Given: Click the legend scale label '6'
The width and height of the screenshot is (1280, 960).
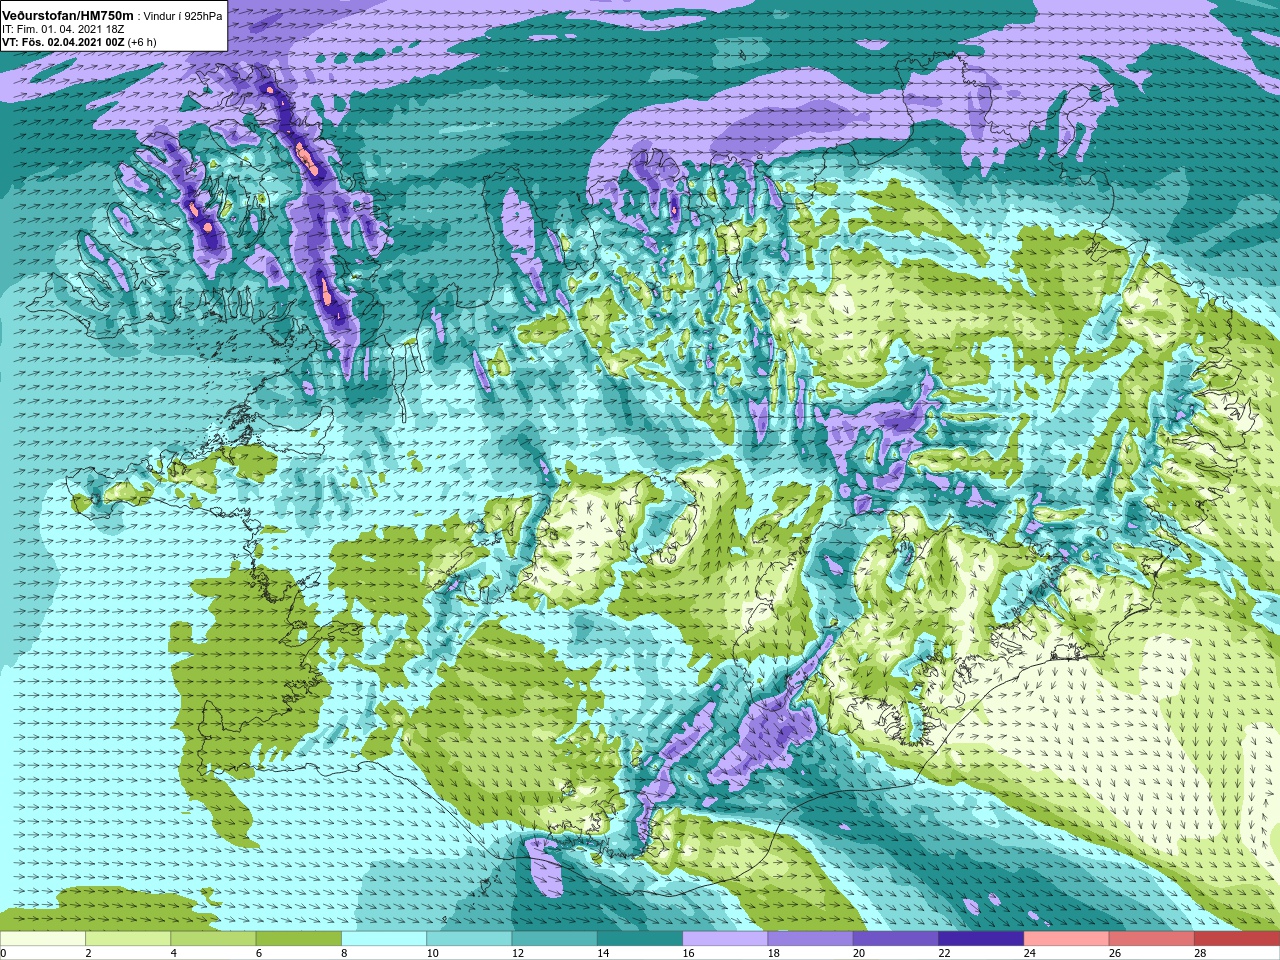Looking at the screenshot, I should pyautogui.click(x=259, y=953).
